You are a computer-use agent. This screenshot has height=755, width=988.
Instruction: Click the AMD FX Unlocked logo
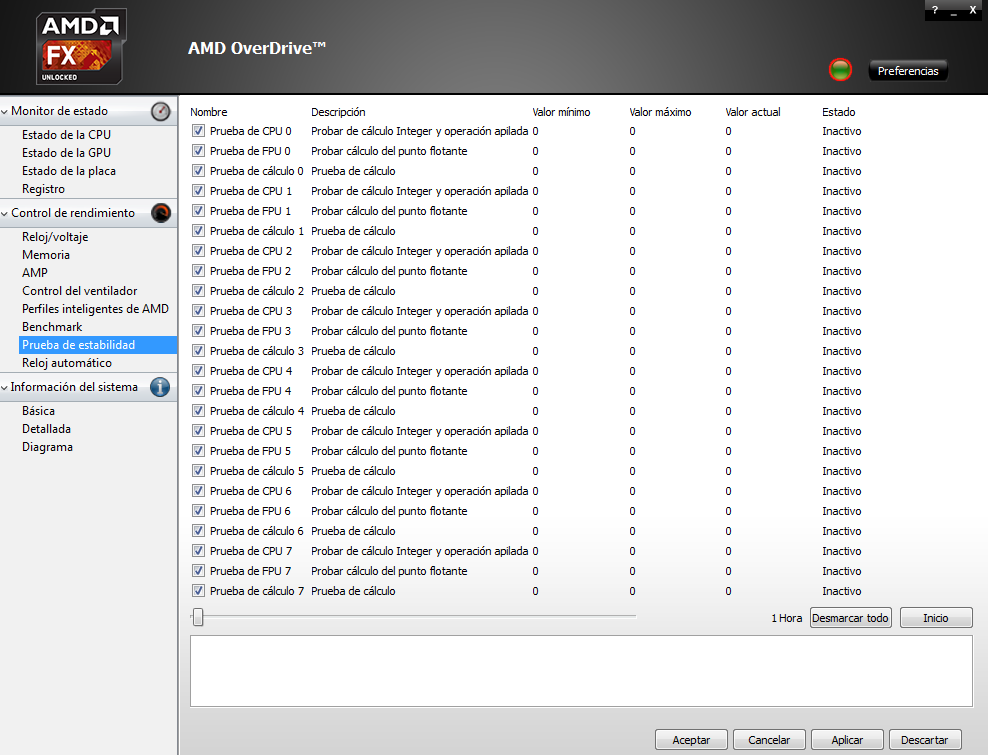click(x=81, y=47)
